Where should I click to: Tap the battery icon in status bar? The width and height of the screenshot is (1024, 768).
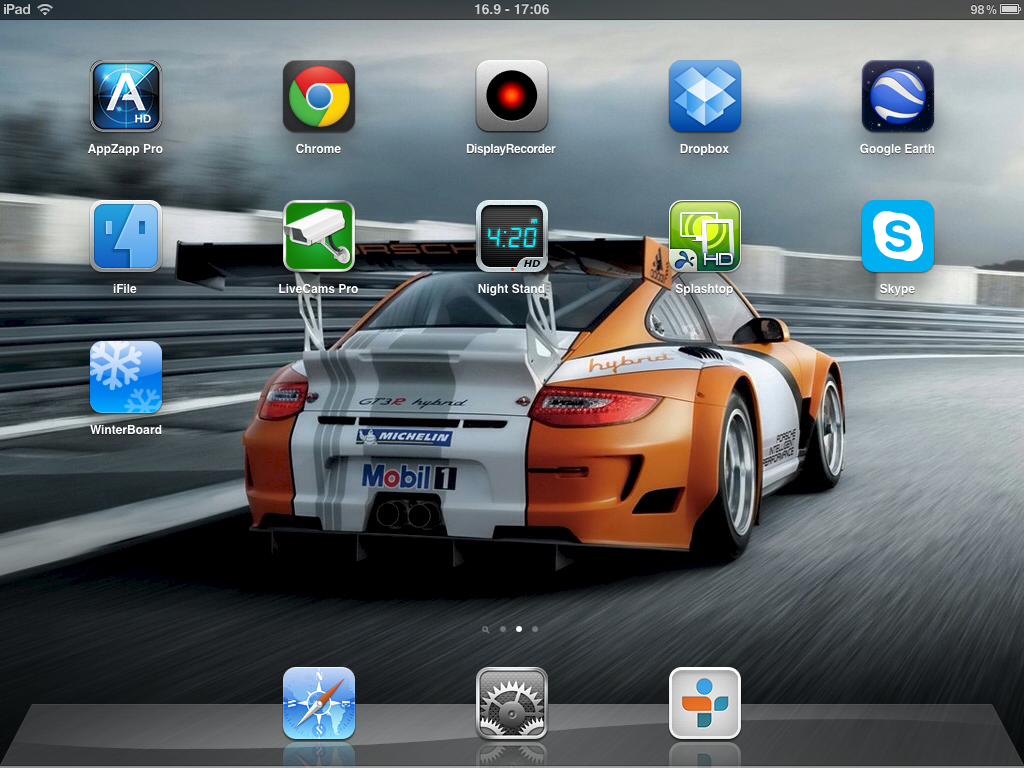click(1010, 9)
